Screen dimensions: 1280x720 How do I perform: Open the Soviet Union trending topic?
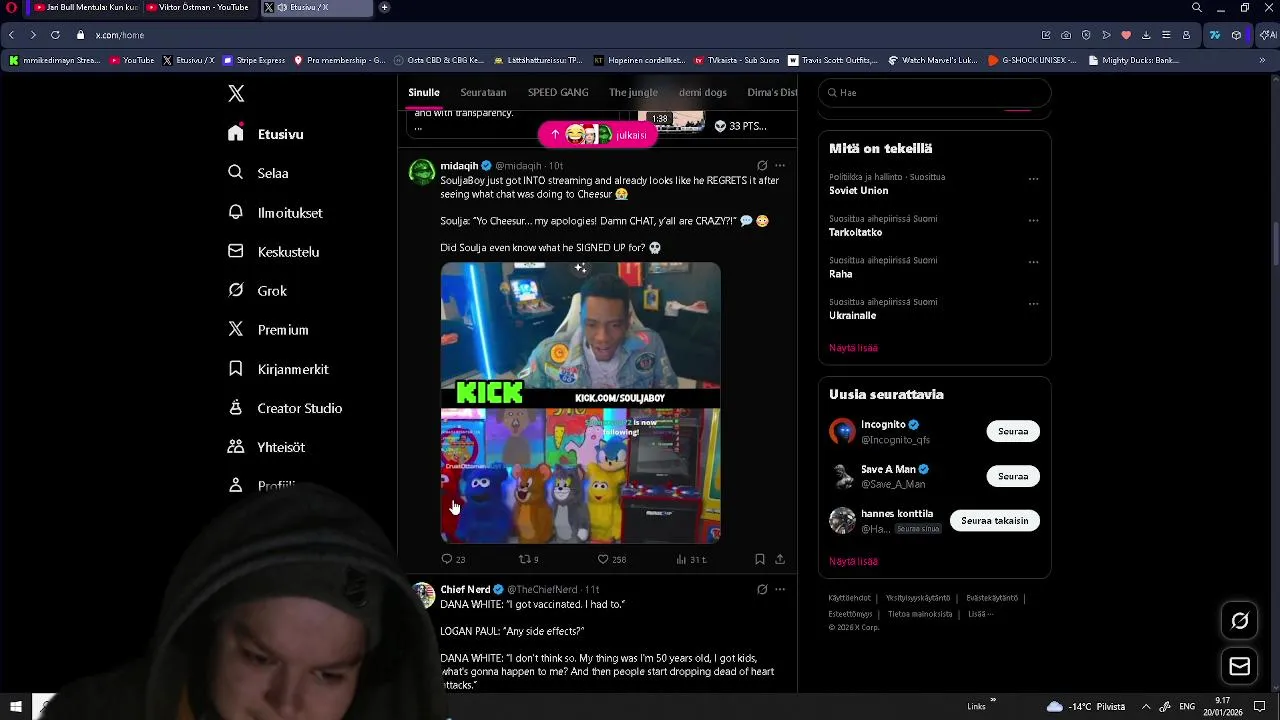coord(858,190)
